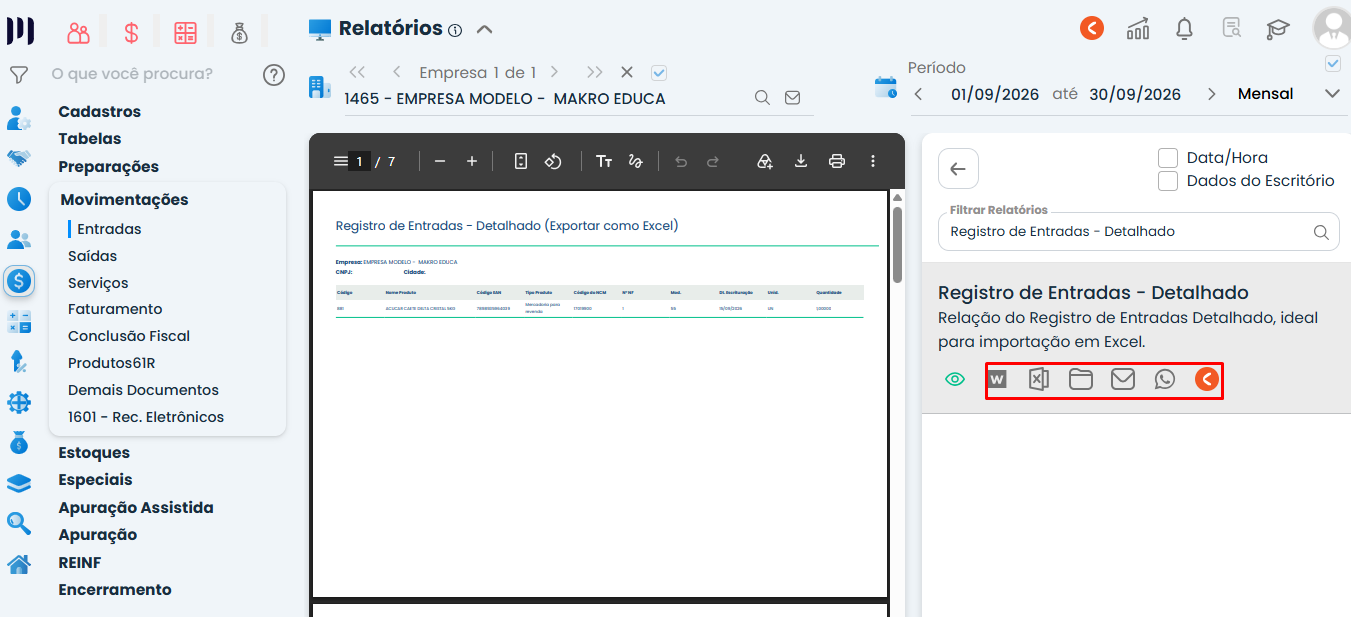Print the report from PDF toolbar
1351x617 pixels.
pos(837,161)
